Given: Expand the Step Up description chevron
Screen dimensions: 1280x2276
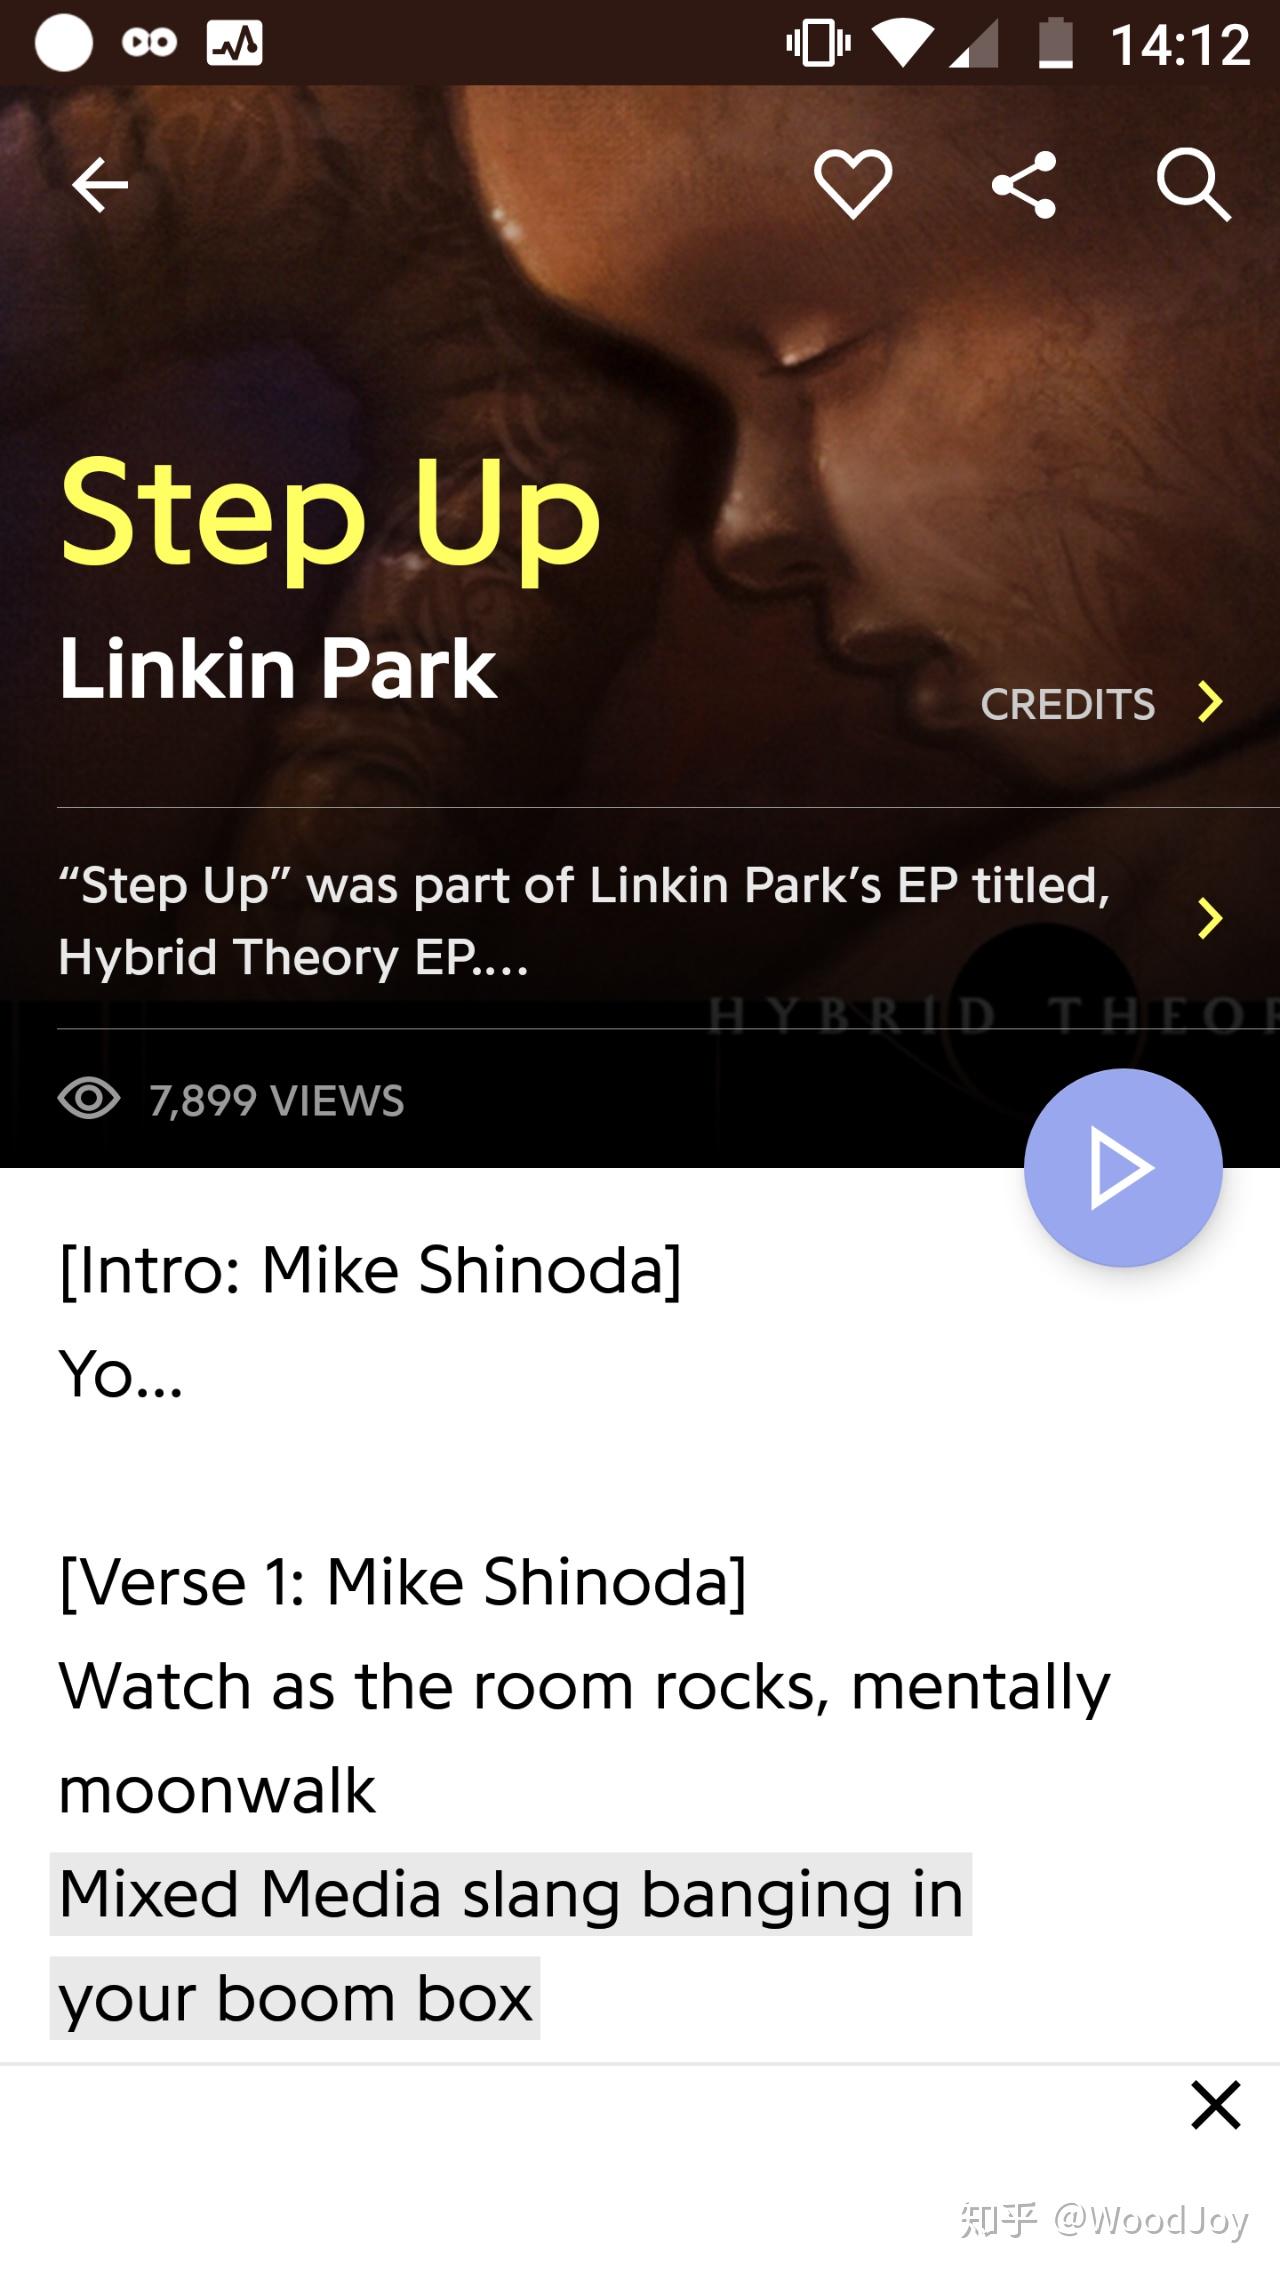Looking at the screenshot, I should 1210,918.
